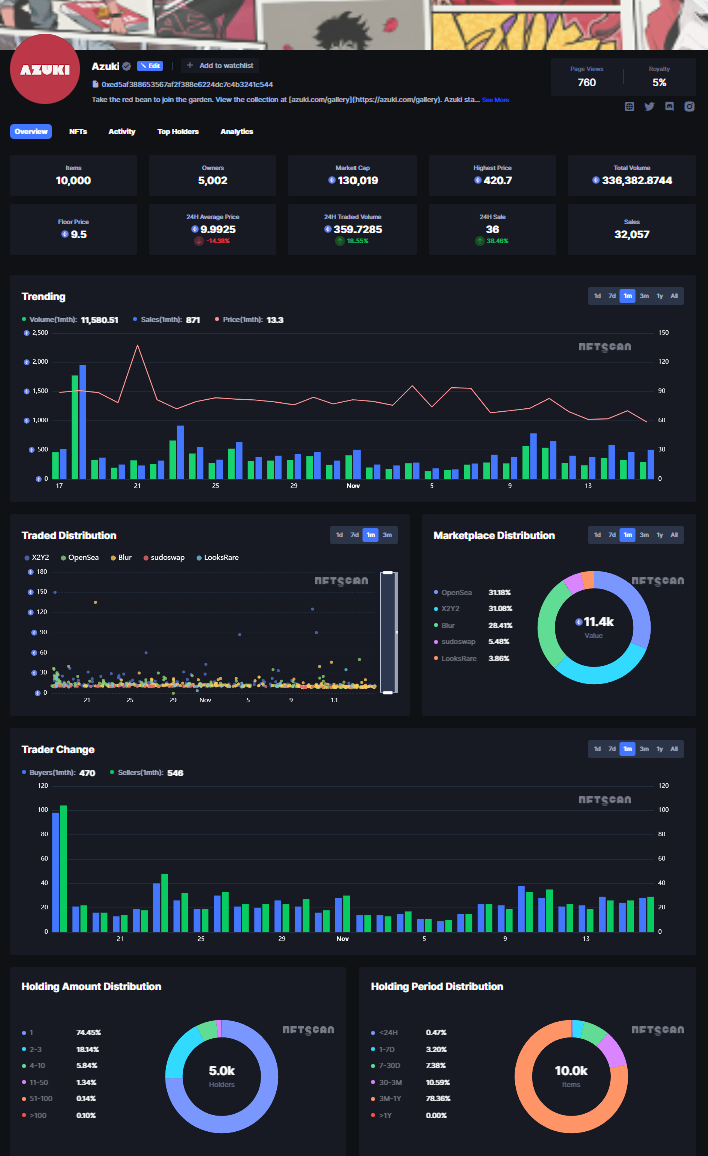Select 3m range in Traded Distribution
This screenshot has height=1156, width=708.
[x=388, y=535]
